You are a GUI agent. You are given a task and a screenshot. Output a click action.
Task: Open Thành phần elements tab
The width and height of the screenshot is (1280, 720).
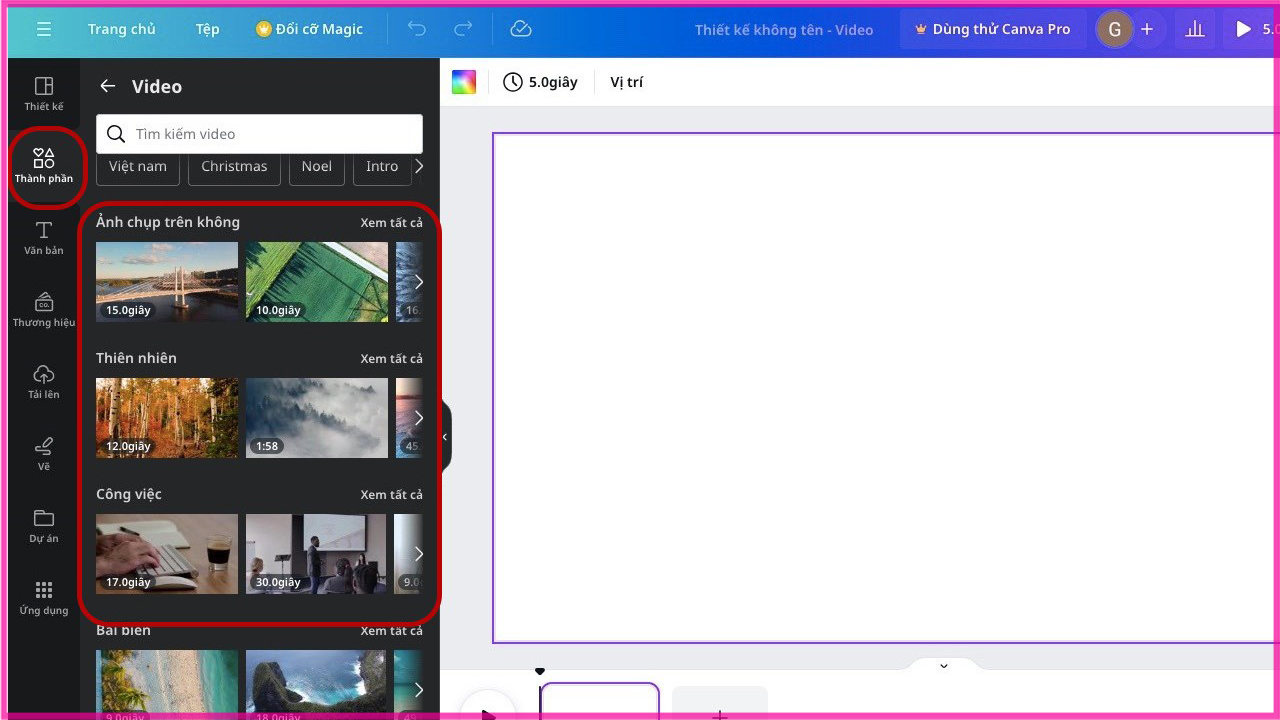click(x=44, y=166)
